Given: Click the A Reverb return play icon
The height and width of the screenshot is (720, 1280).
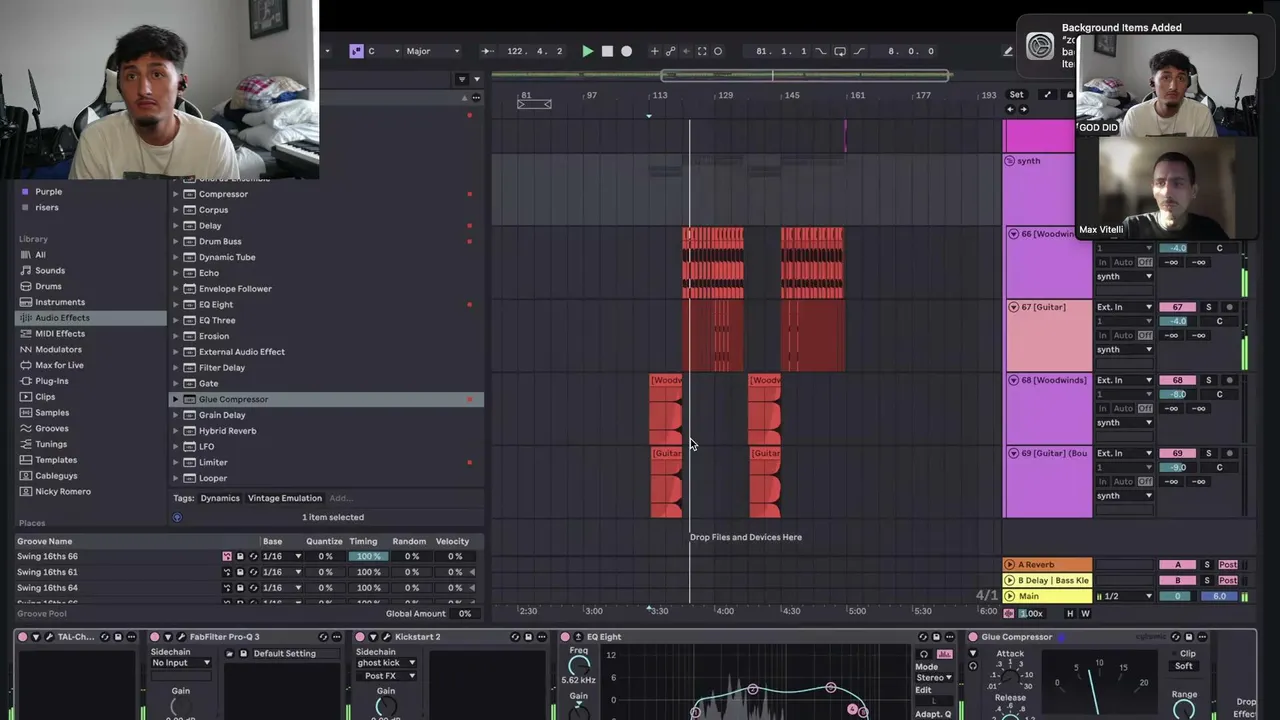Looking at the screenshot, I should 1009,565.
